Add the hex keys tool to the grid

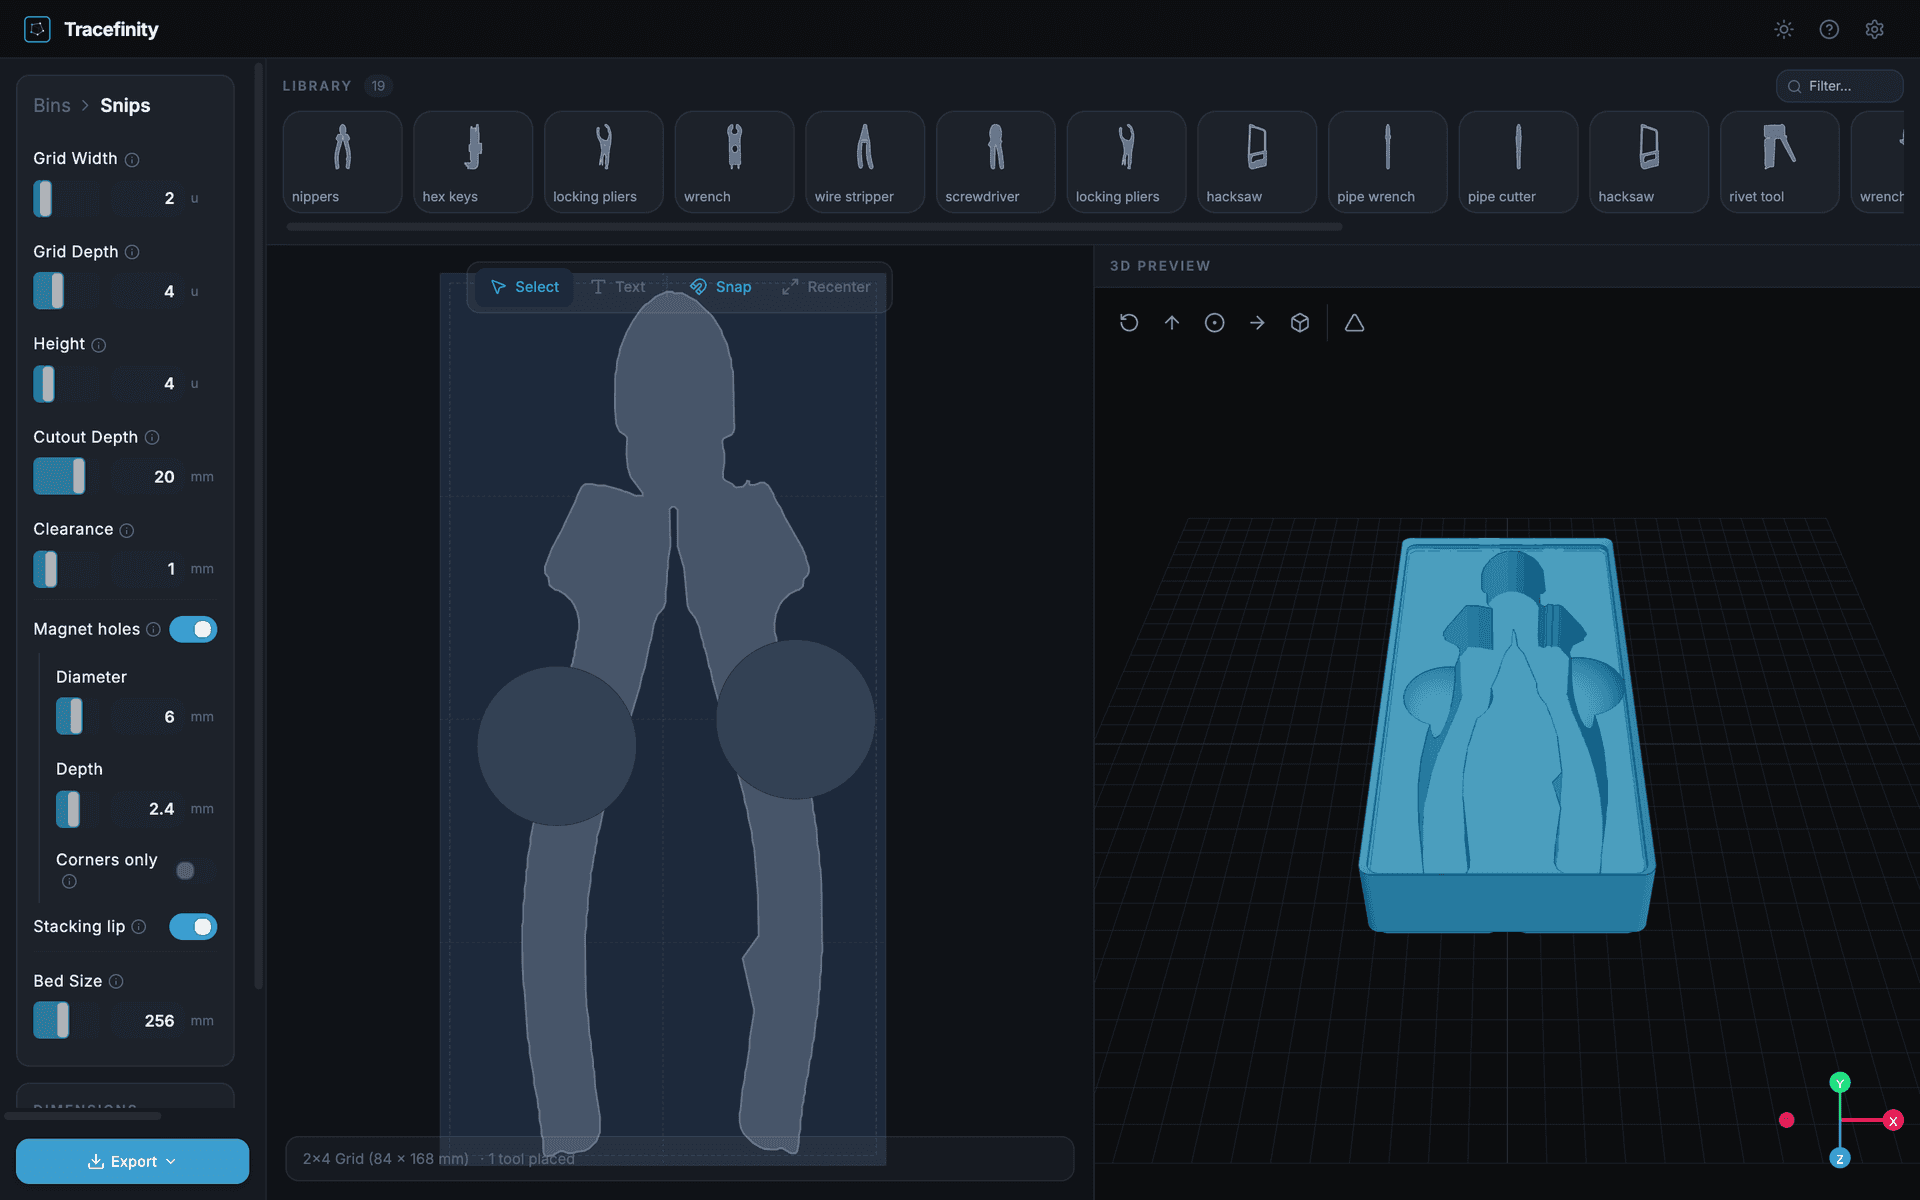pos(472,160)
